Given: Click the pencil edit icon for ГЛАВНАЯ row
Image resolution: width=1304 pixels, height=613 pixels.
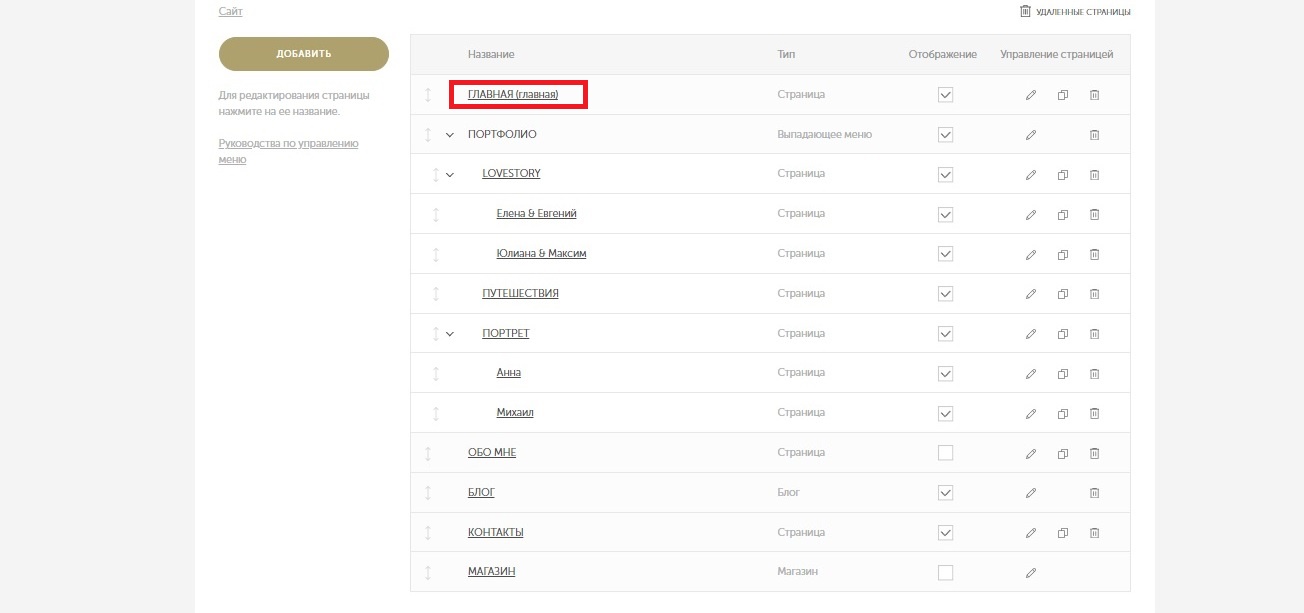Looking at the screenshot, I should pyautogui.click(x=1031, y=95).
